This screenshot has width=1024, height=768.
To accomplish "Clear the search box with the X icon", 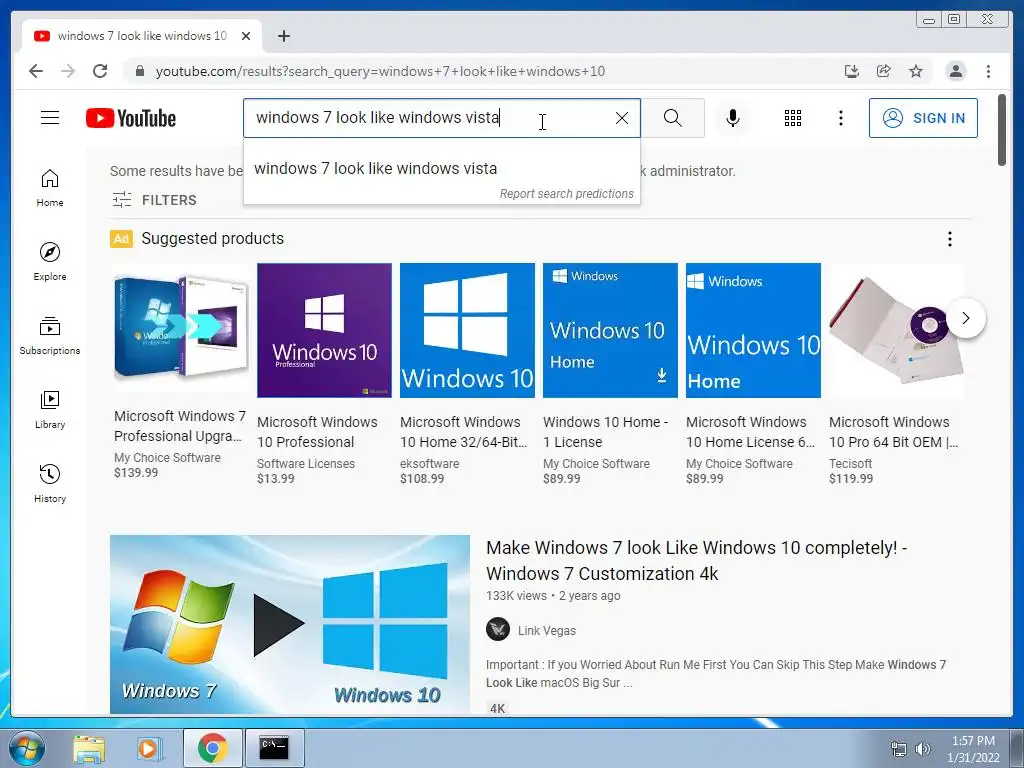I will pos(622,118).
